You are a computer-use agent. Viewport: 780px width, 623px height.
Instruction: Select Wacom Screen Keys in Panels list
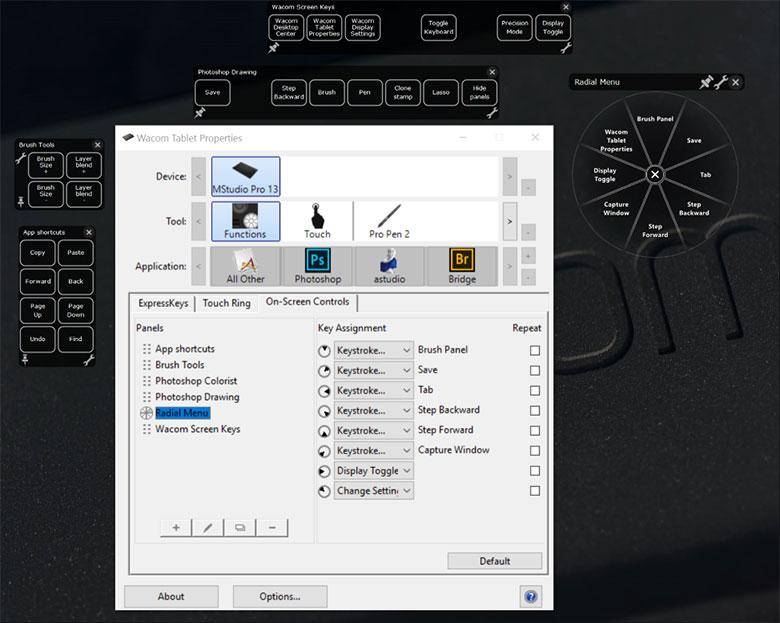click(x=197, y=429)
